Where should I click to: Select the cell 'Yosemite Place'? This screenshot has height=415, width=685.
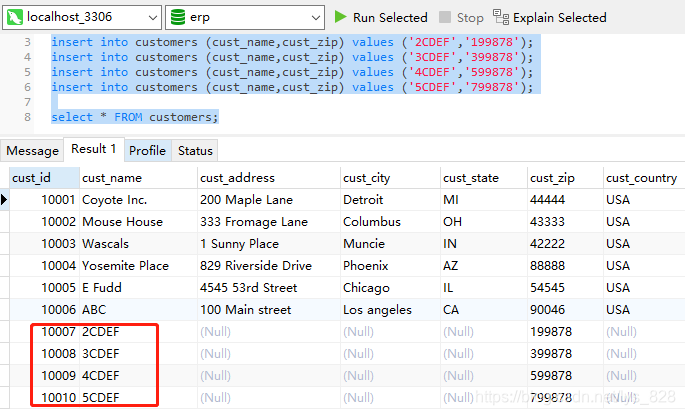(138, 266)
